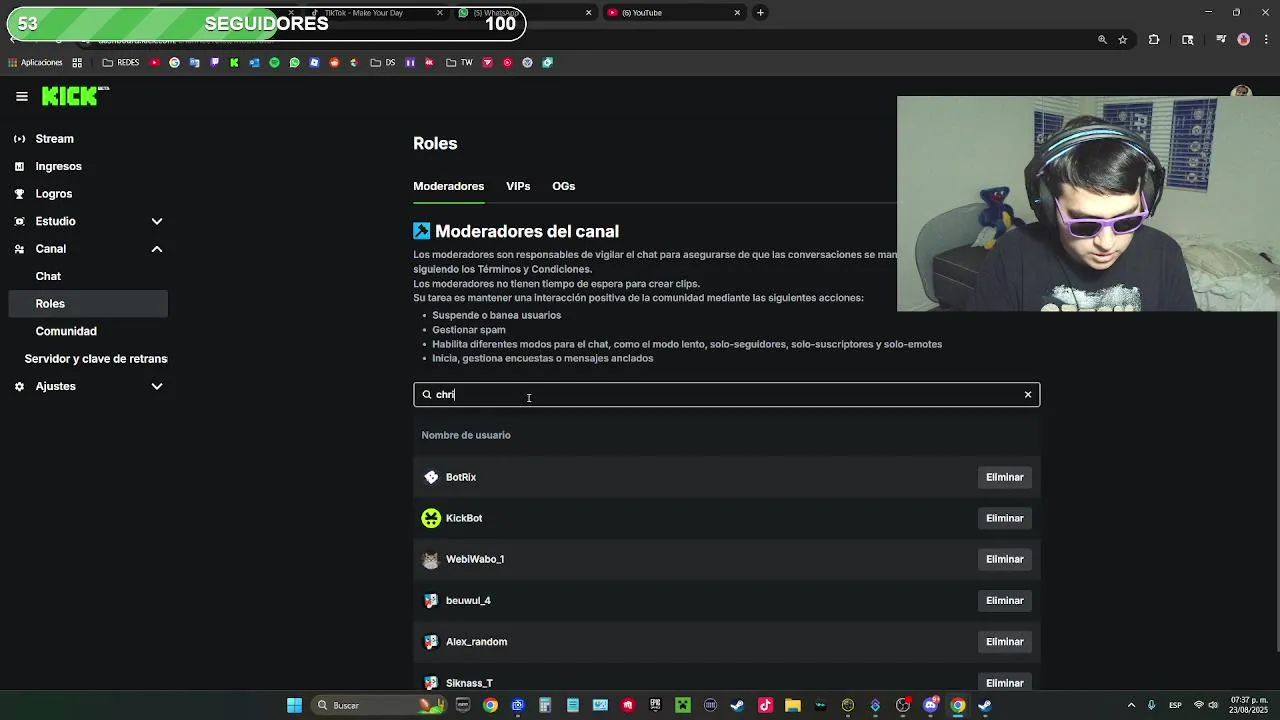Viewport: 1280px width, 720px height.
Task: Expand the Ajustes section chevron
Action: pos(157,386)
